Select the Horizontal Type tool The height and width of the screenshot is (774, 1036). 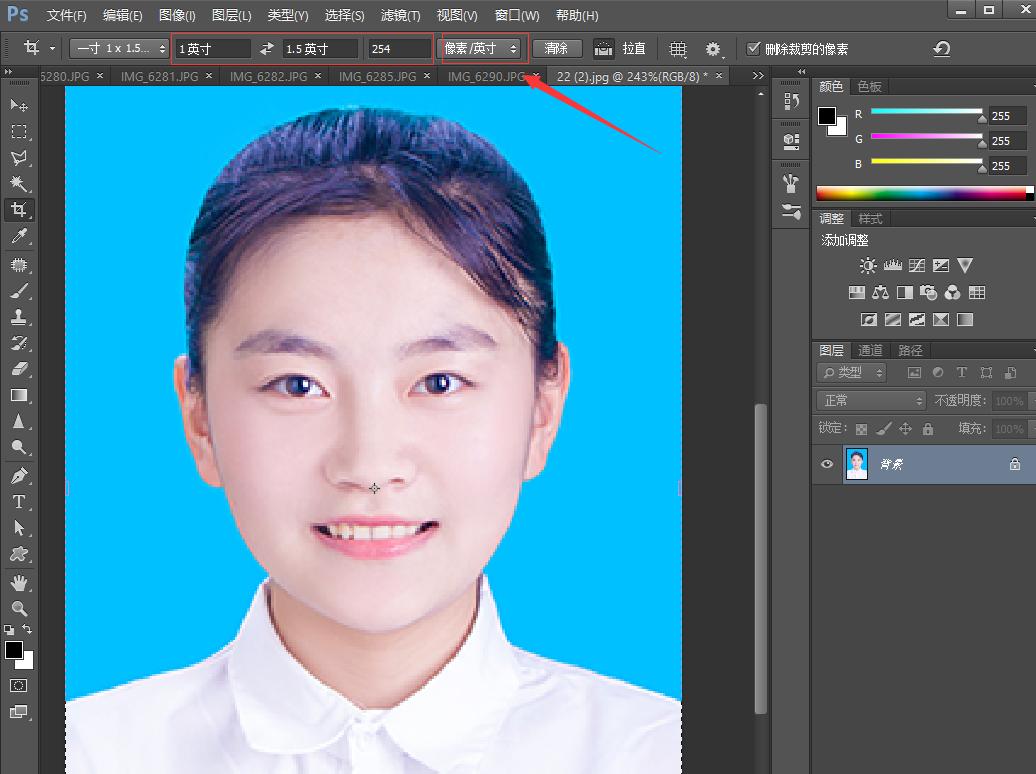tap(20, 502)
